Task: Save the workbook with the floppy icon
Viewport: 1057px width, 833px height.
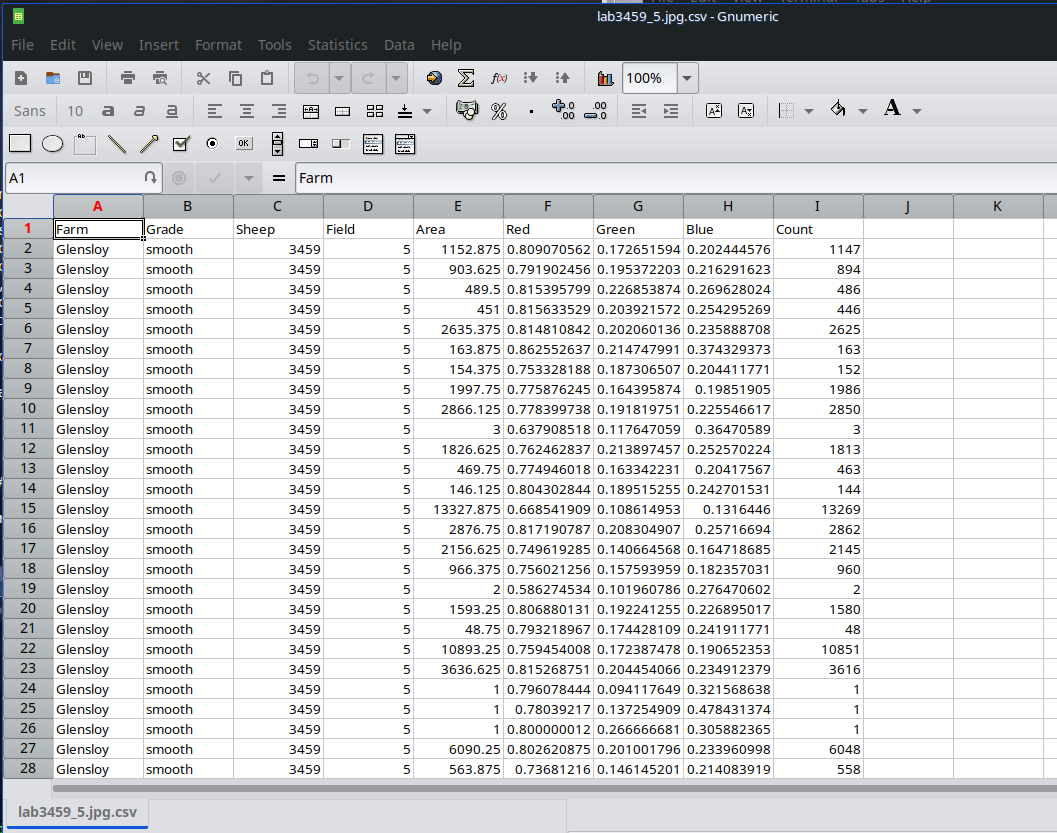Action: coord(84,78)
